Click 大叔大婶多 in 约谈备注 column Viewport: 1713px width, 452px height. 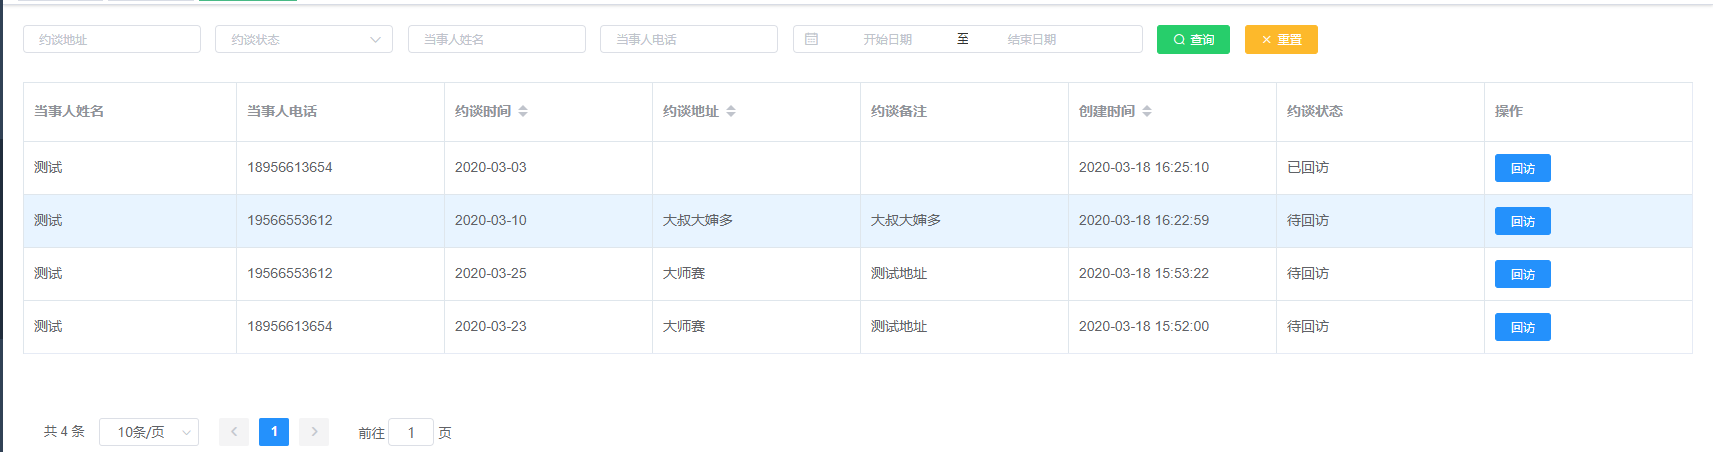(x=906, y=220)
